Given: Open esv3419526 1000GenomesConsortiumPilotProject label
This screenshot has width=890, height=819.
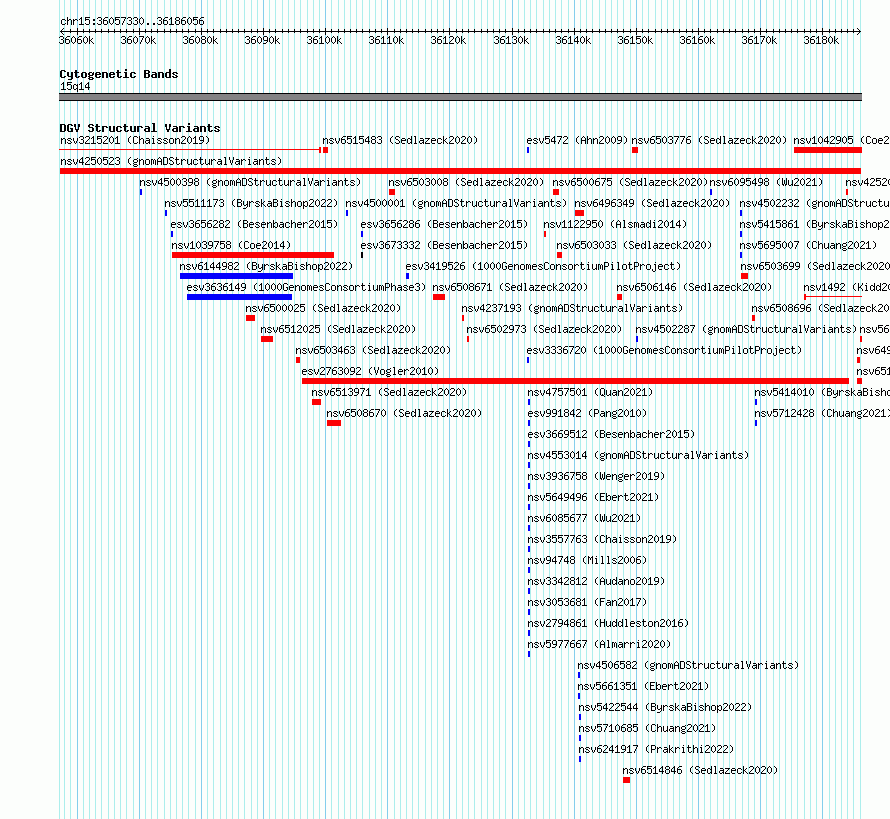Looking at the screenshot, I should tap(543, 266).
